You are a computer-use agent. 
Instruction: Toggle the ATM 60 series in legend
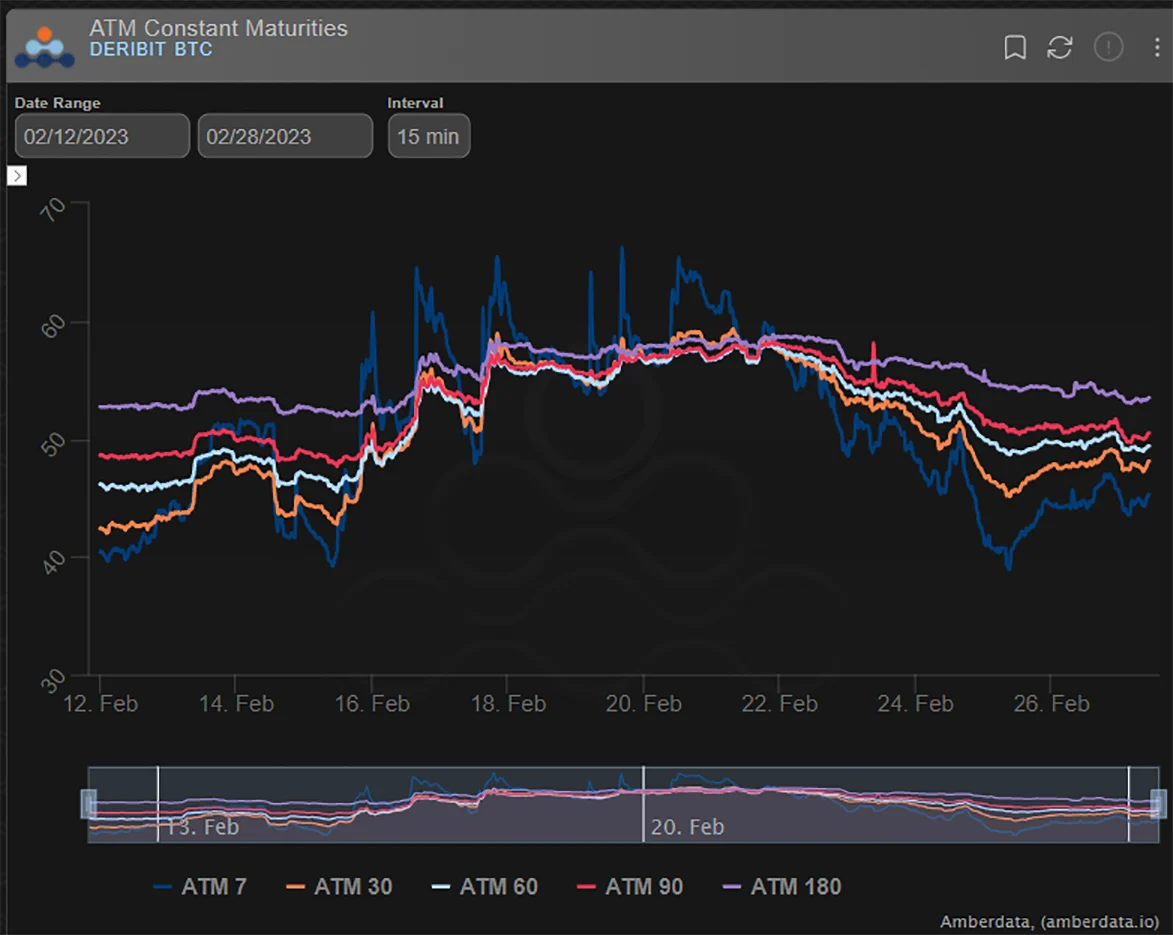486,886
